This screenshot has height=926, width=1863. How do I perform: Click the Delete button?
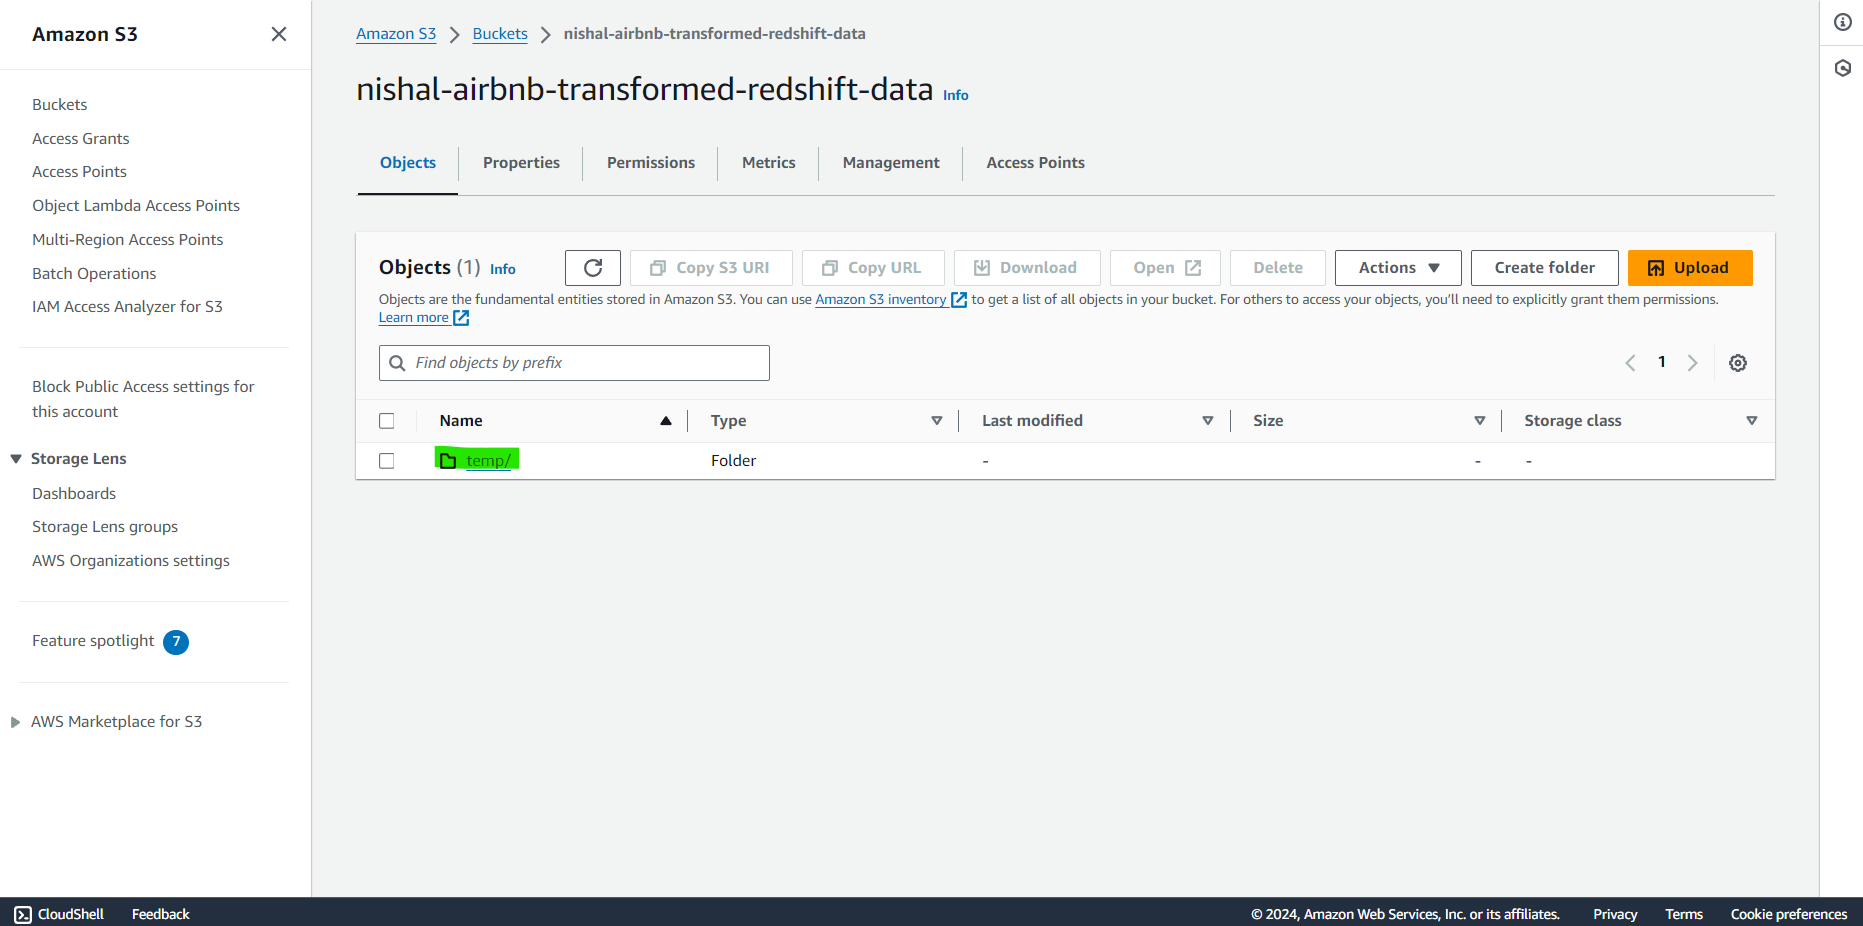(1278, 268)
